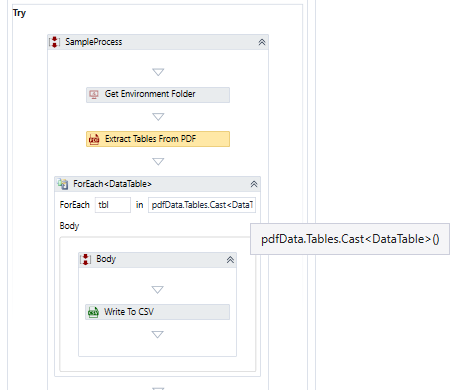The width and height of the screenshot is (469, 390).
Task: Collapse the inner Body sequence
Action: 230,260
